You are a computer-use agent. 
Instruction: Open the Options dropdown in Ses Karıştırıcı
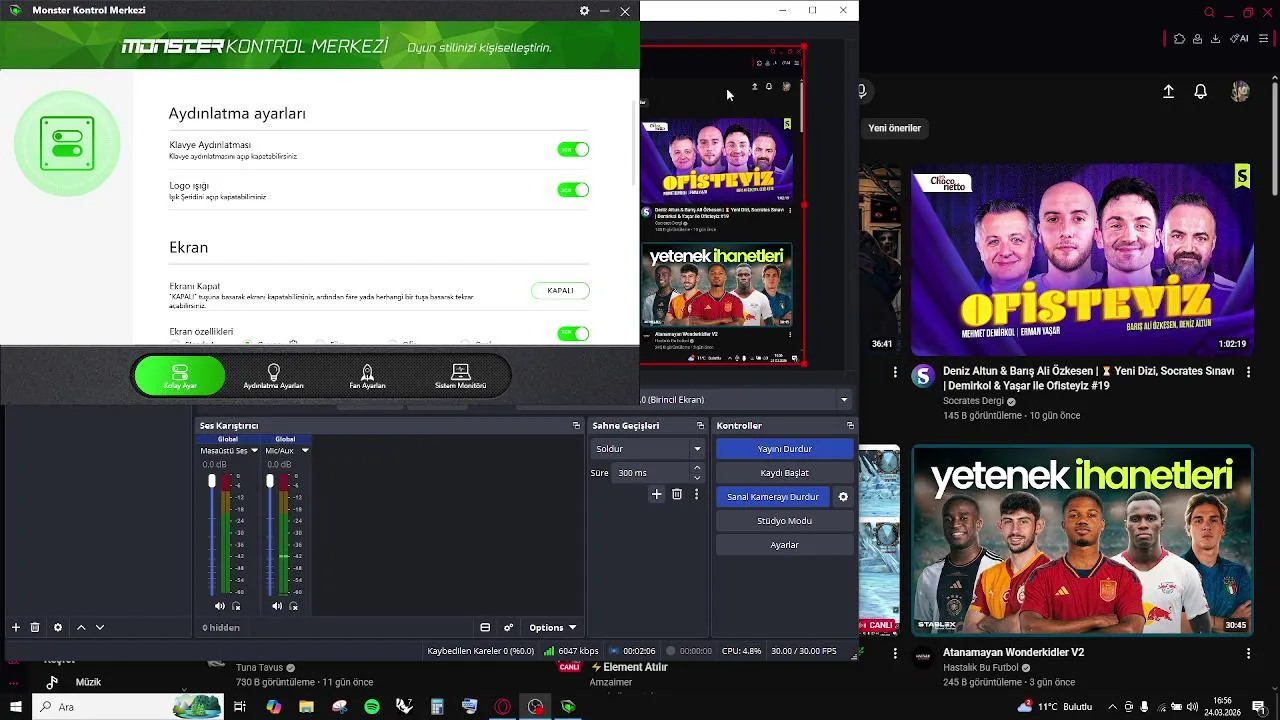[553, 627]
